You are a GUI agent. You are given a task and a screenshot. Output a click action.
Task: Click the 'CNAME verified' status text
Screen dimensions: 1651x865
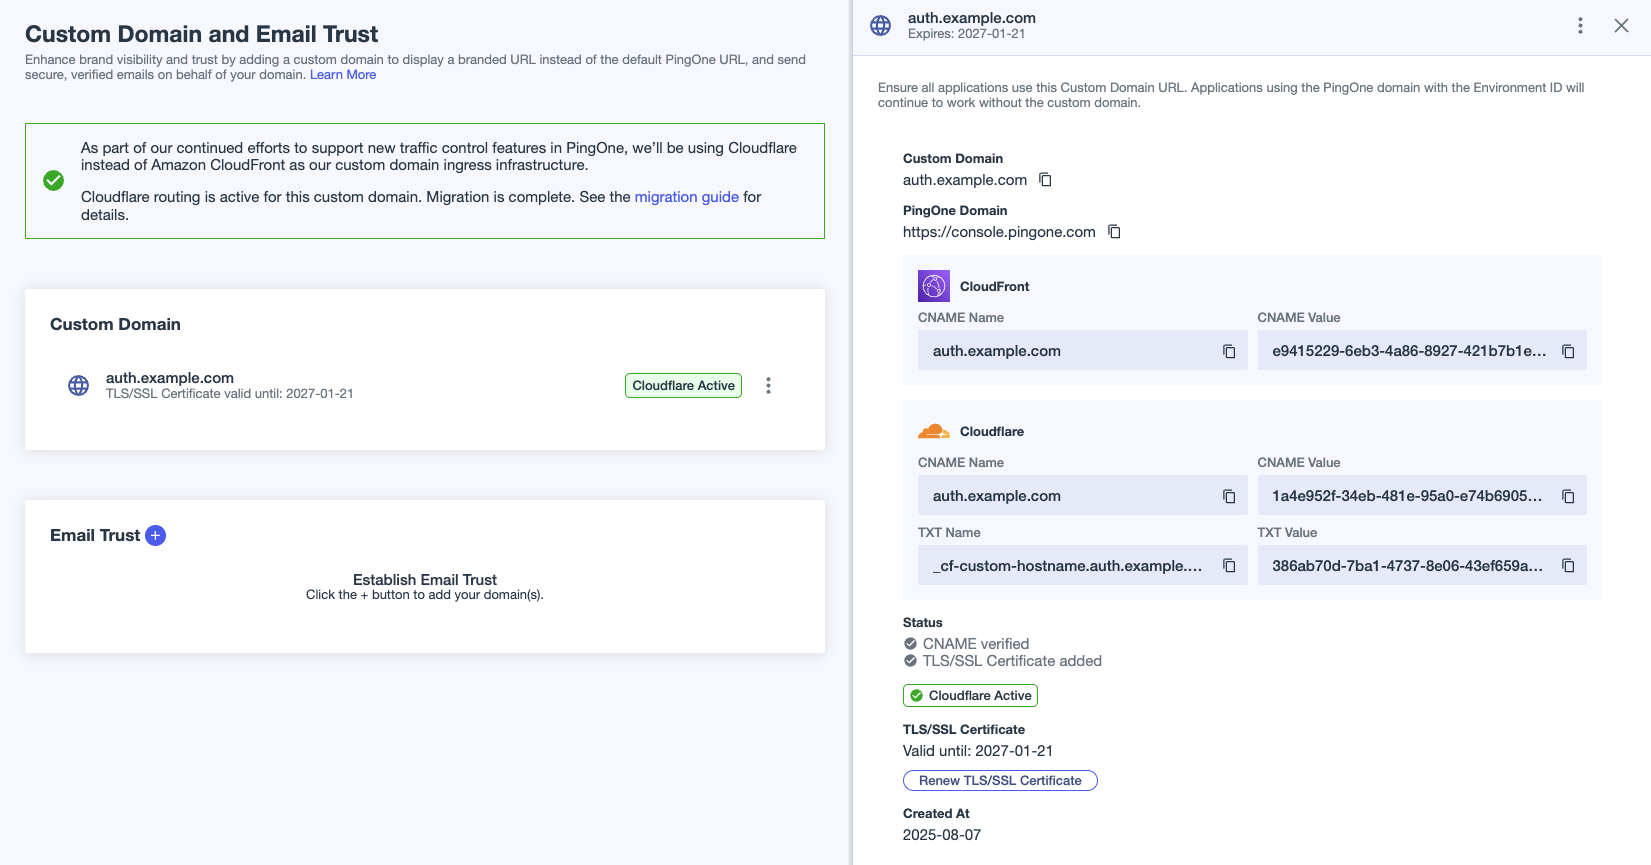point(976,644)
